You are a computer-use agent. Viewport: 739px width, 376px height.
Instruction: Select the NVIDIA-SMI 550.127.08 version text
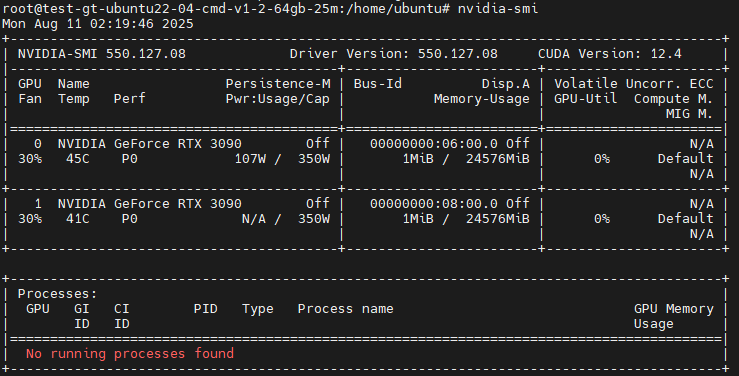click(102, 54)
